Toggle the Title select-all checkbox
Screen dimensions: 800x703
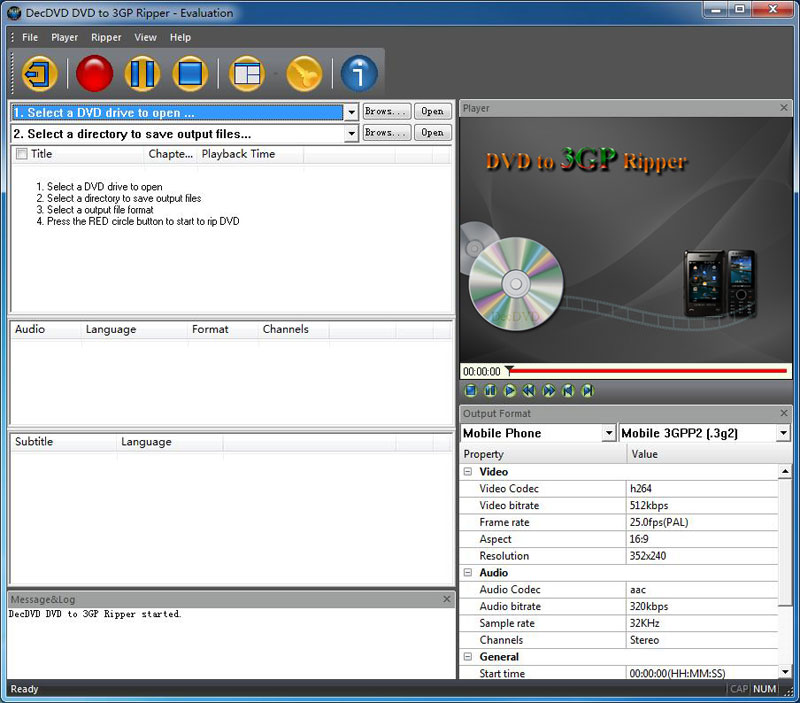coord(21,154)
